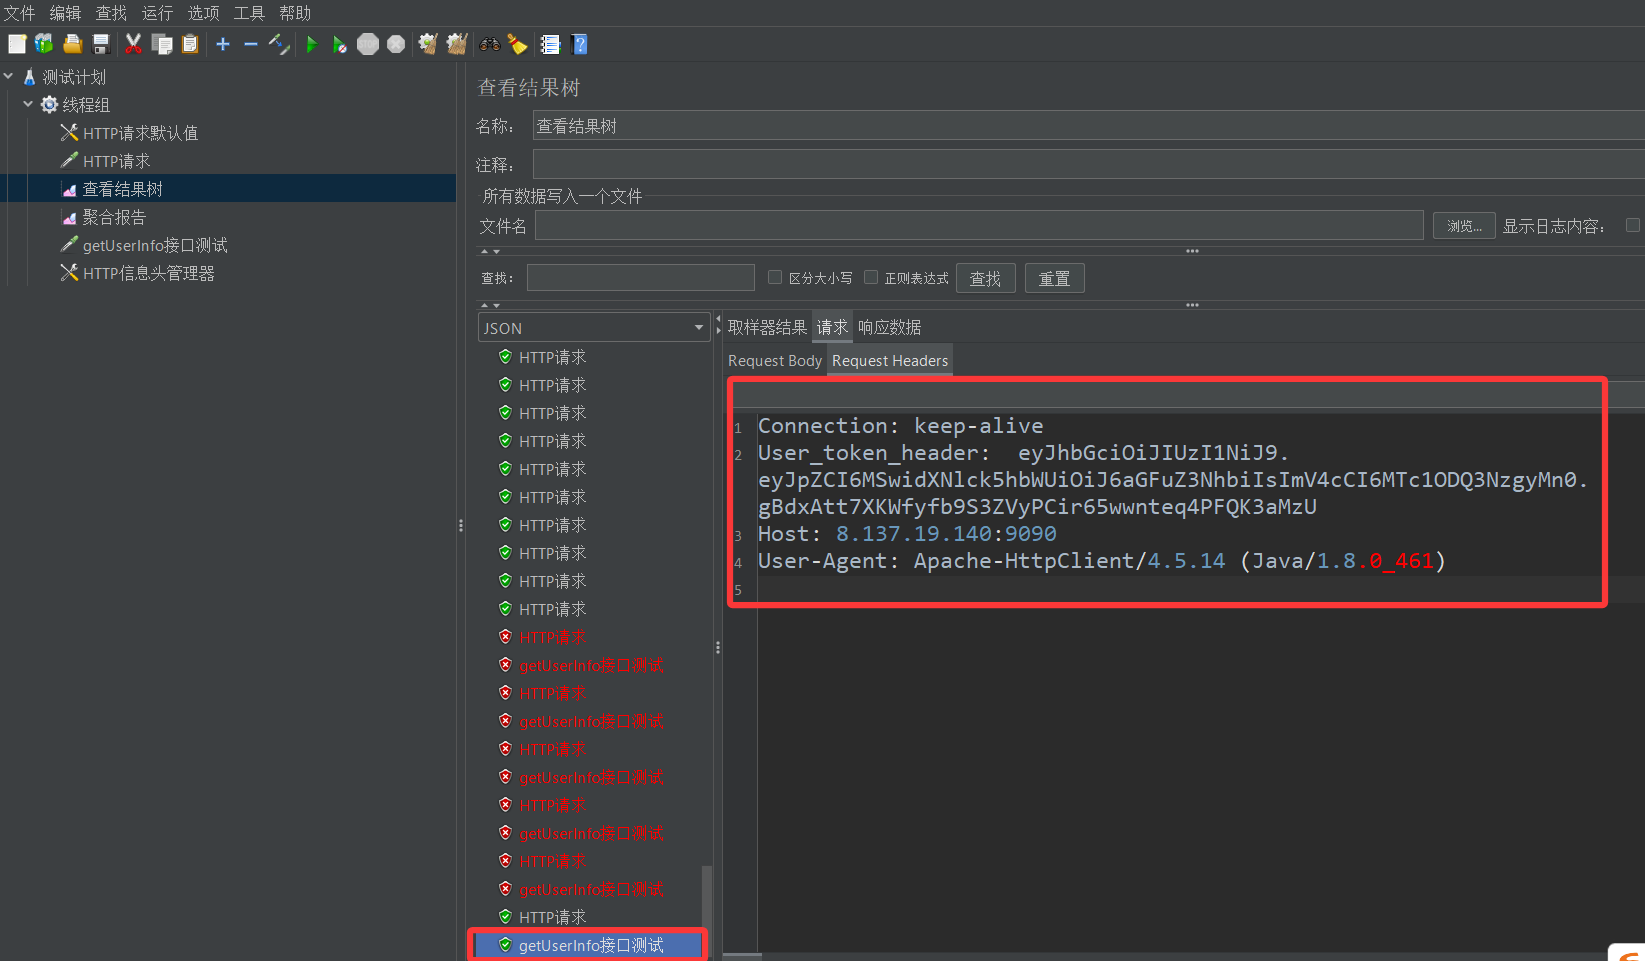The image size is (1645, 961).
Task: Select HTTP请求 sampler in test plan tree
Action: 116,161
